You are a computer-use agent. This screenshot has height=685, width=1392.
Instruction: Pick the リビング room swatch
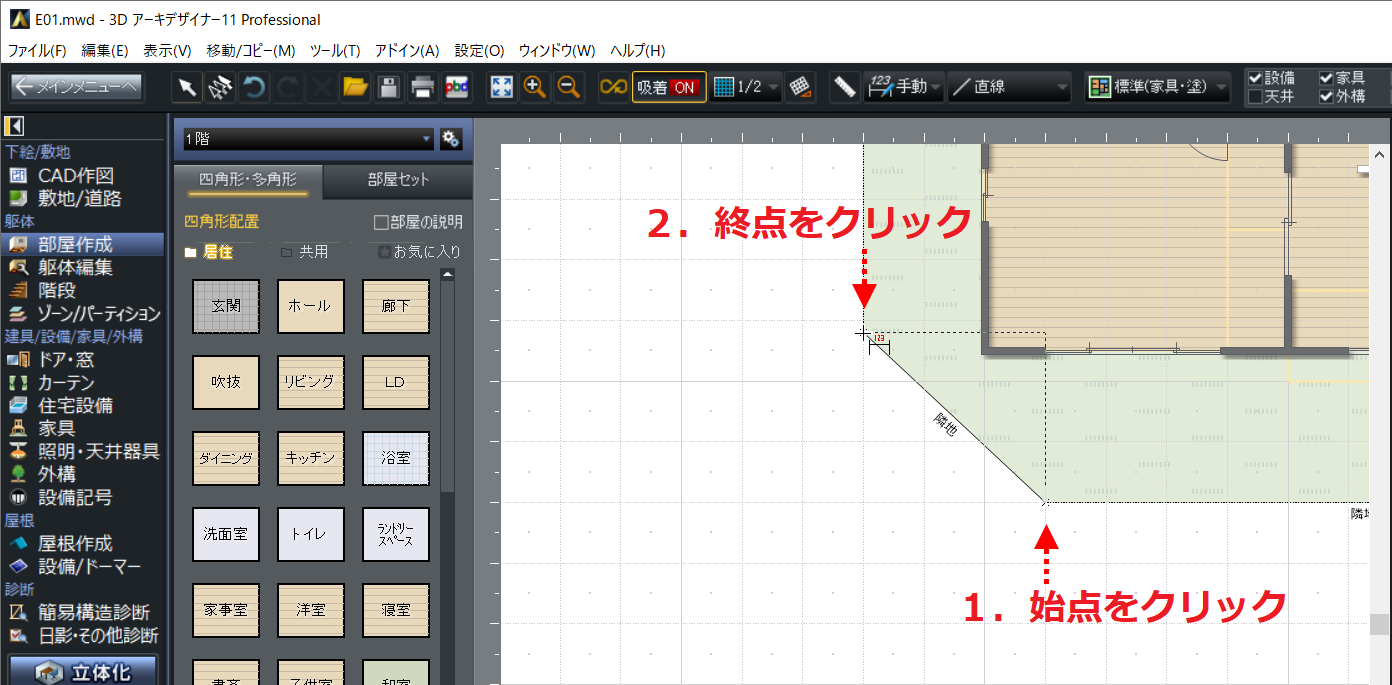pyautogui.click(x=311, y=382)
